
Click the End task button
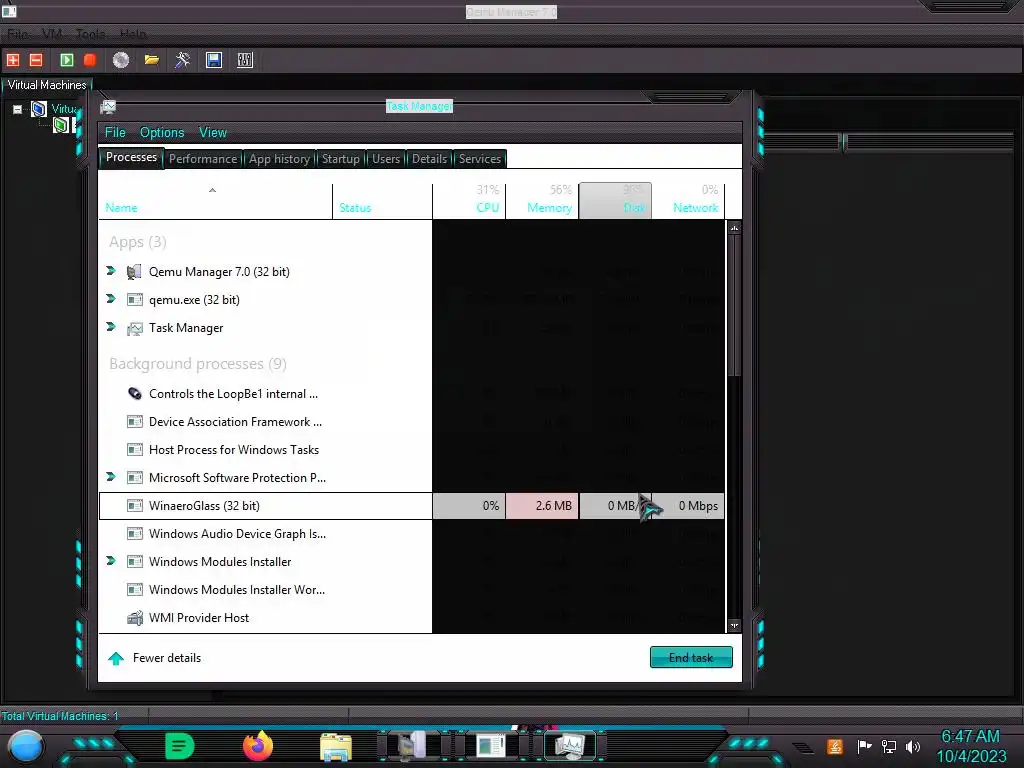691,658
